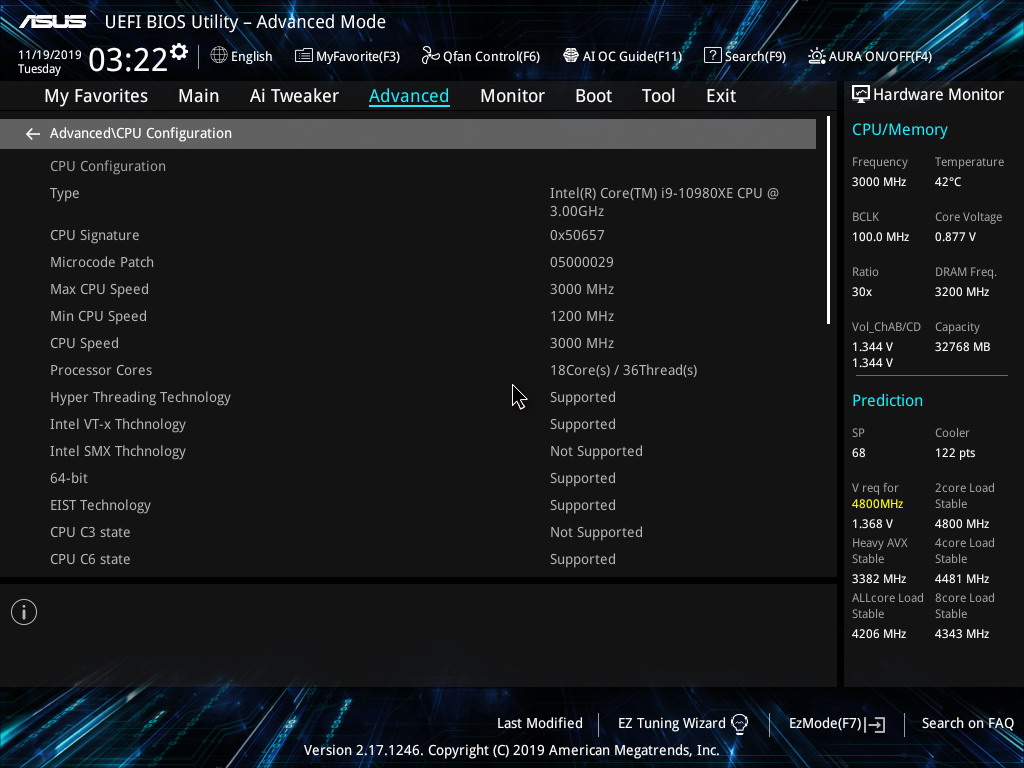Switch to the Main tab
Screen dimensions: 1024x768
coord(199,96)
